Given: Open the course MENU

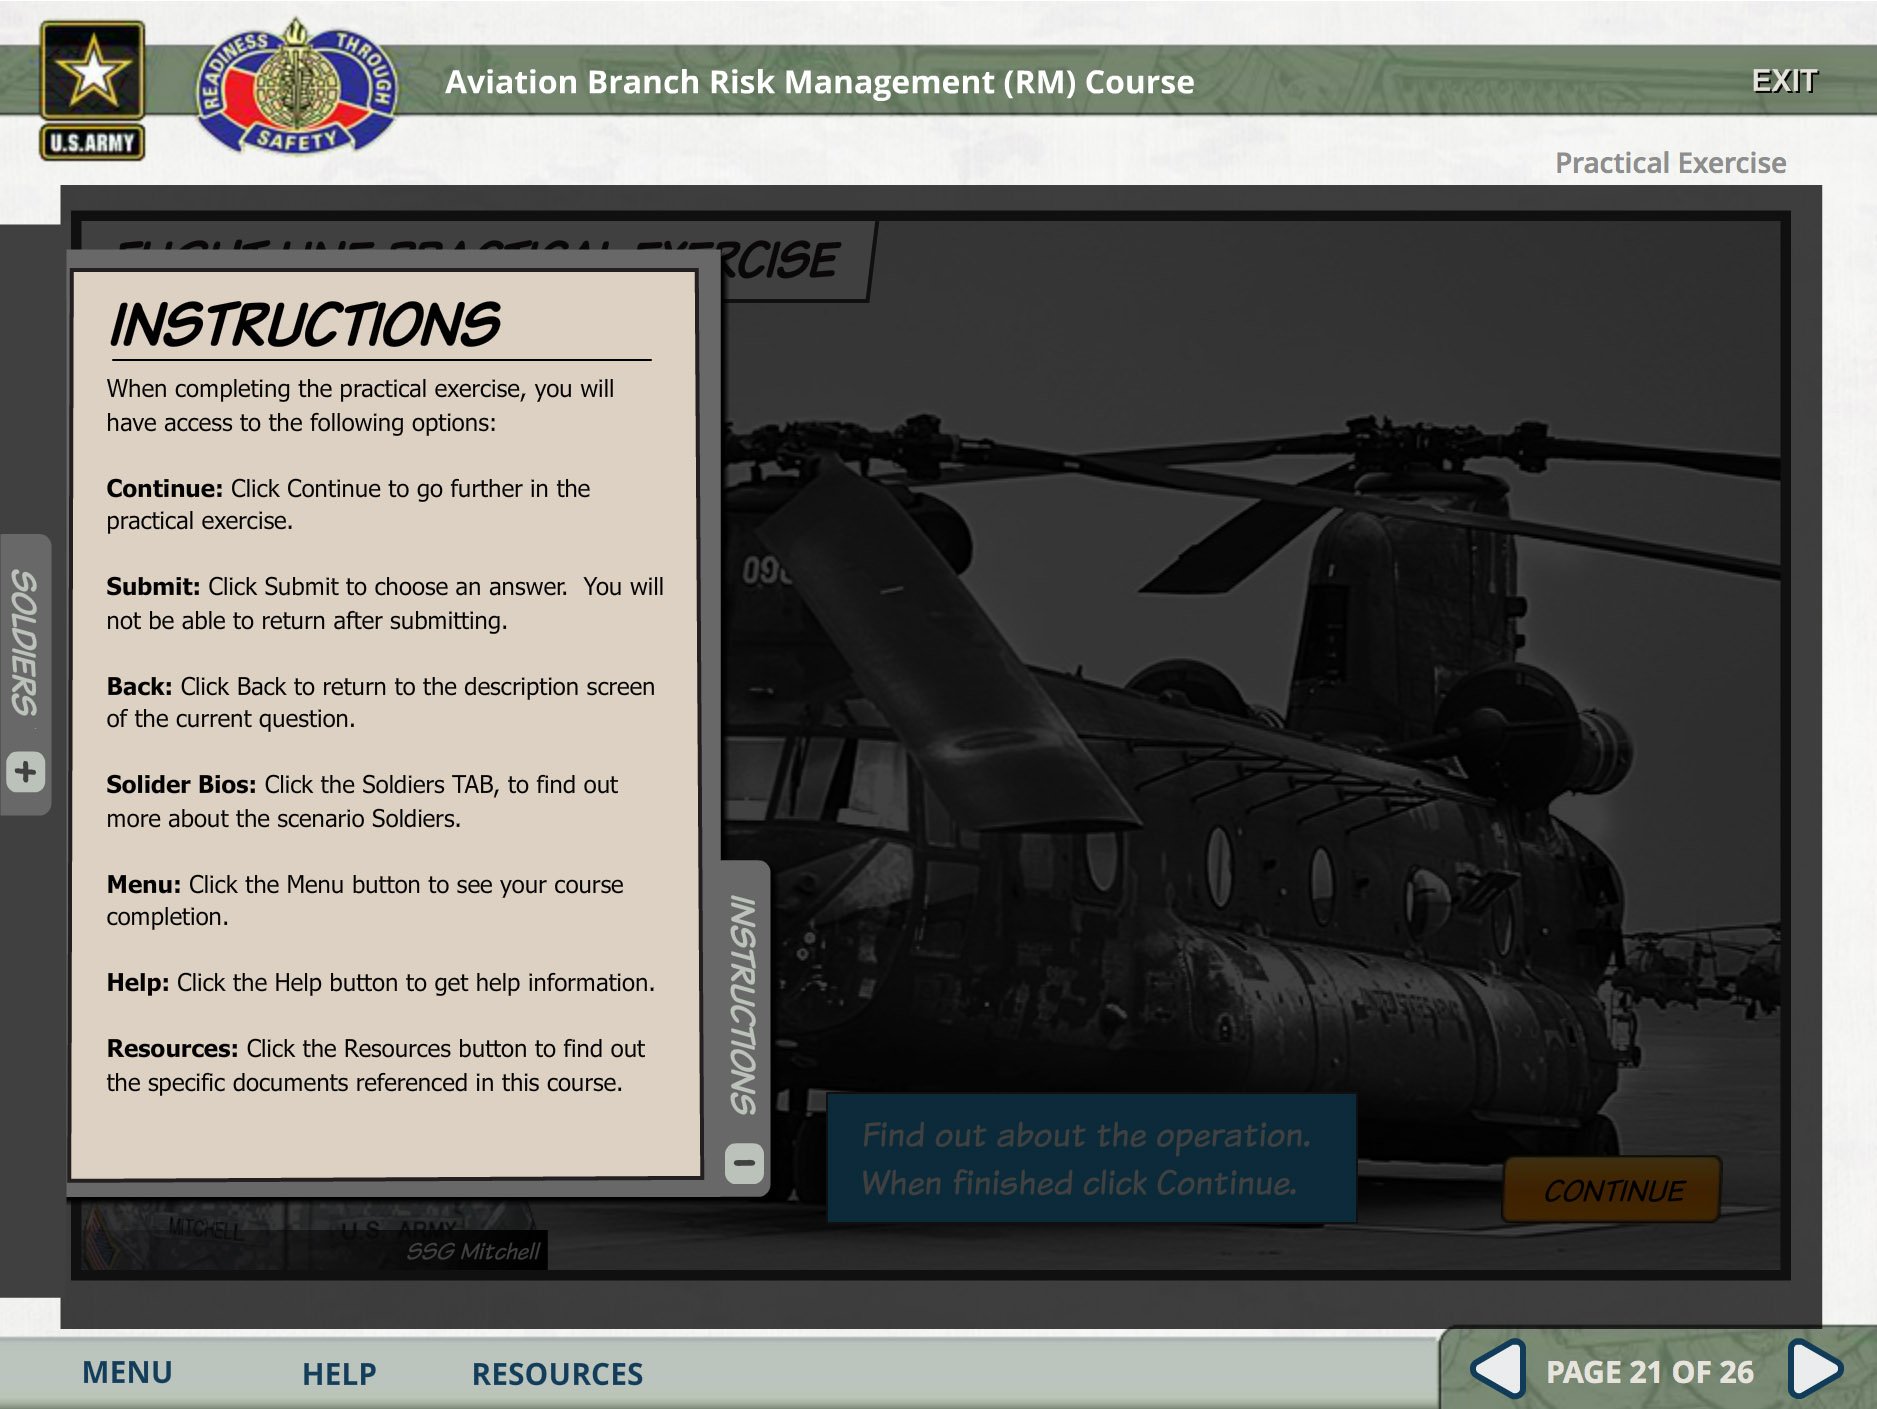Looking at the screenshot, I should click(x=126, y=1373).
